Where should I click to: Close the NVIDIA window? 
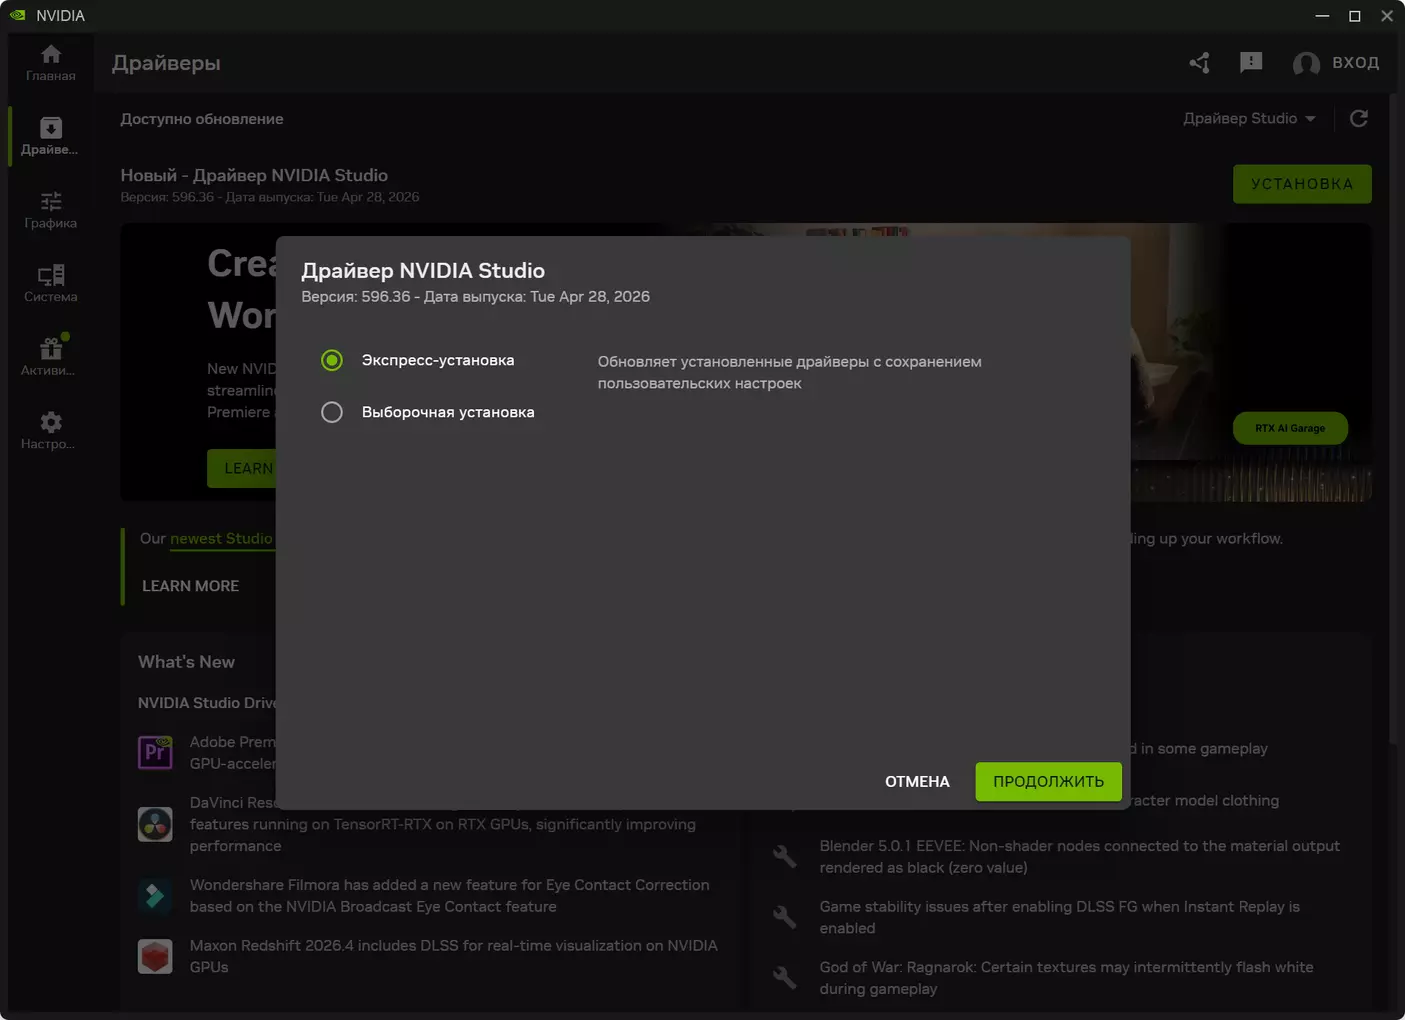point(1387,15)
